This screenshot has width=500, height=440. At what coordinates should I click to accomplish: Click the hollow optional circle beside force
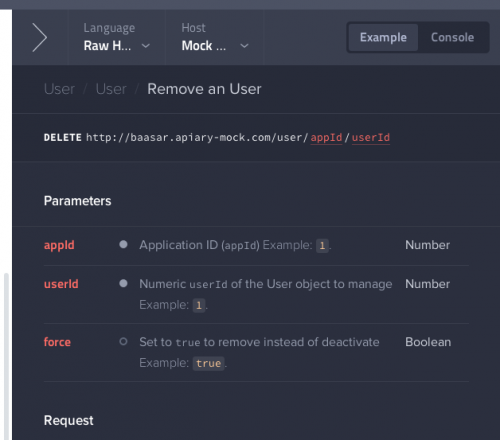pyautogui.click(x=123, y=341)
